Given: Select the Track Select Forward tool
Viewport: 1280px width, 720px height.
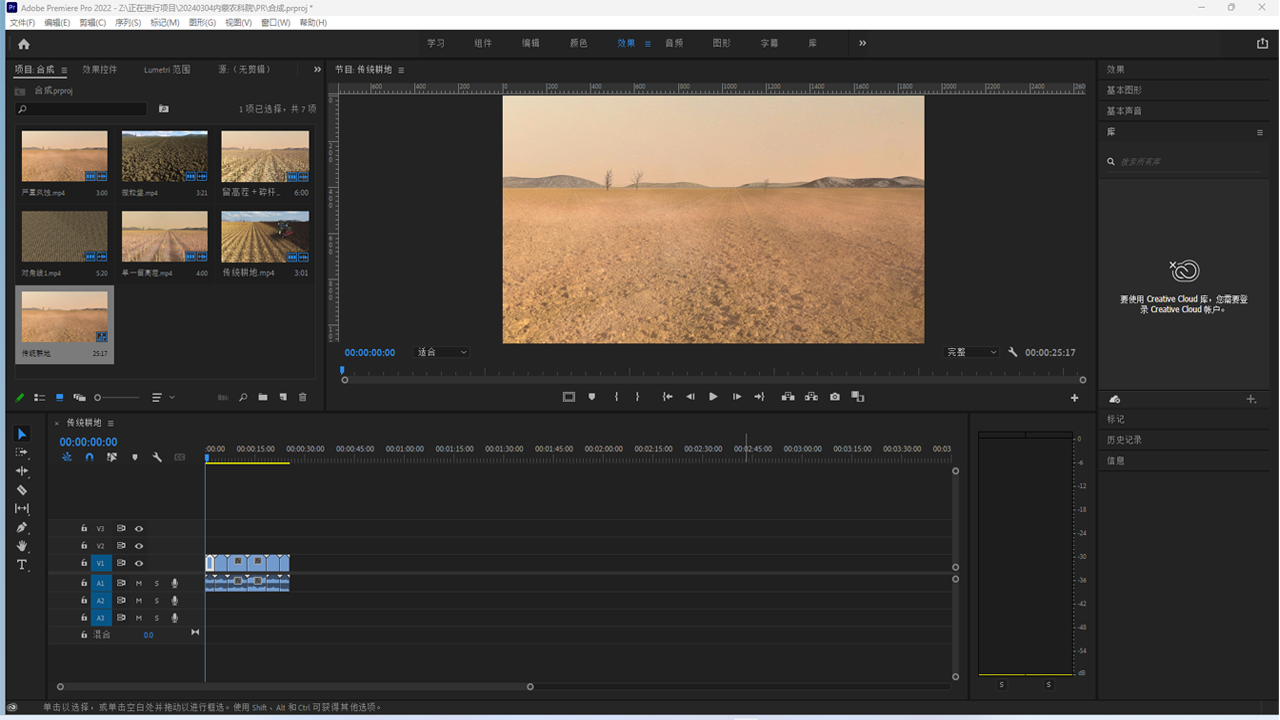Looking at the screenshot, I should (x=22, y=452).
